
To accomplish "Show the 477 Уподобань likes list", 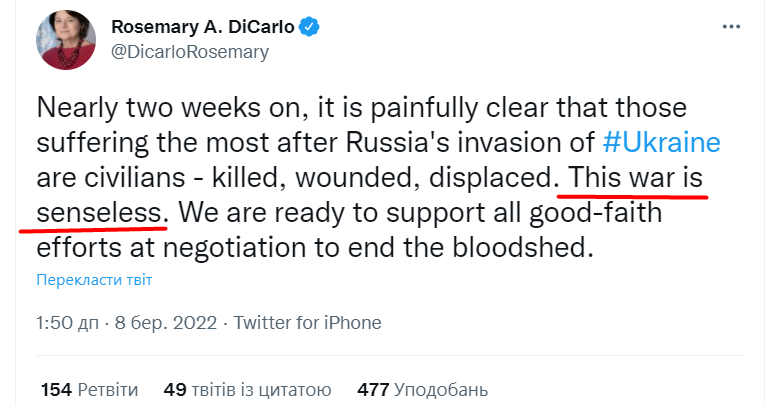I will 422,388.
